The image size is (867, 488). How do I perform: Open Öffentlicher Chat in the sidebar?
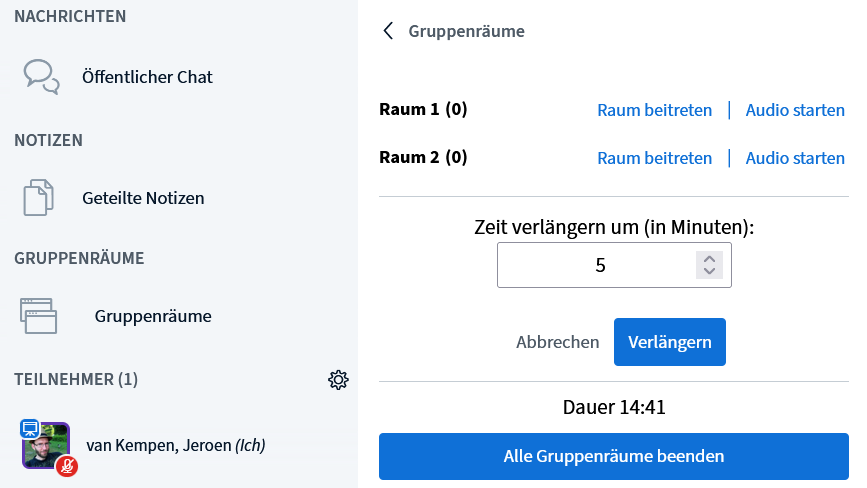pyautogui.click(x=147, y=76)
